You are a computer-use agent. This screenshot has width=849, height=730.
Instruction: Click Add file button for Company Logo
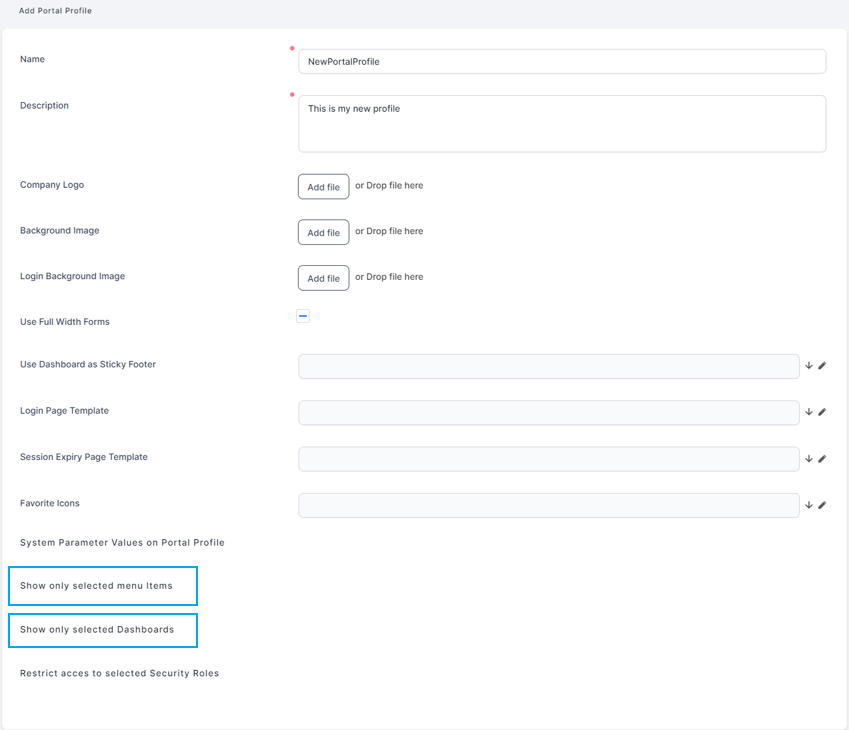pos(323,187)
